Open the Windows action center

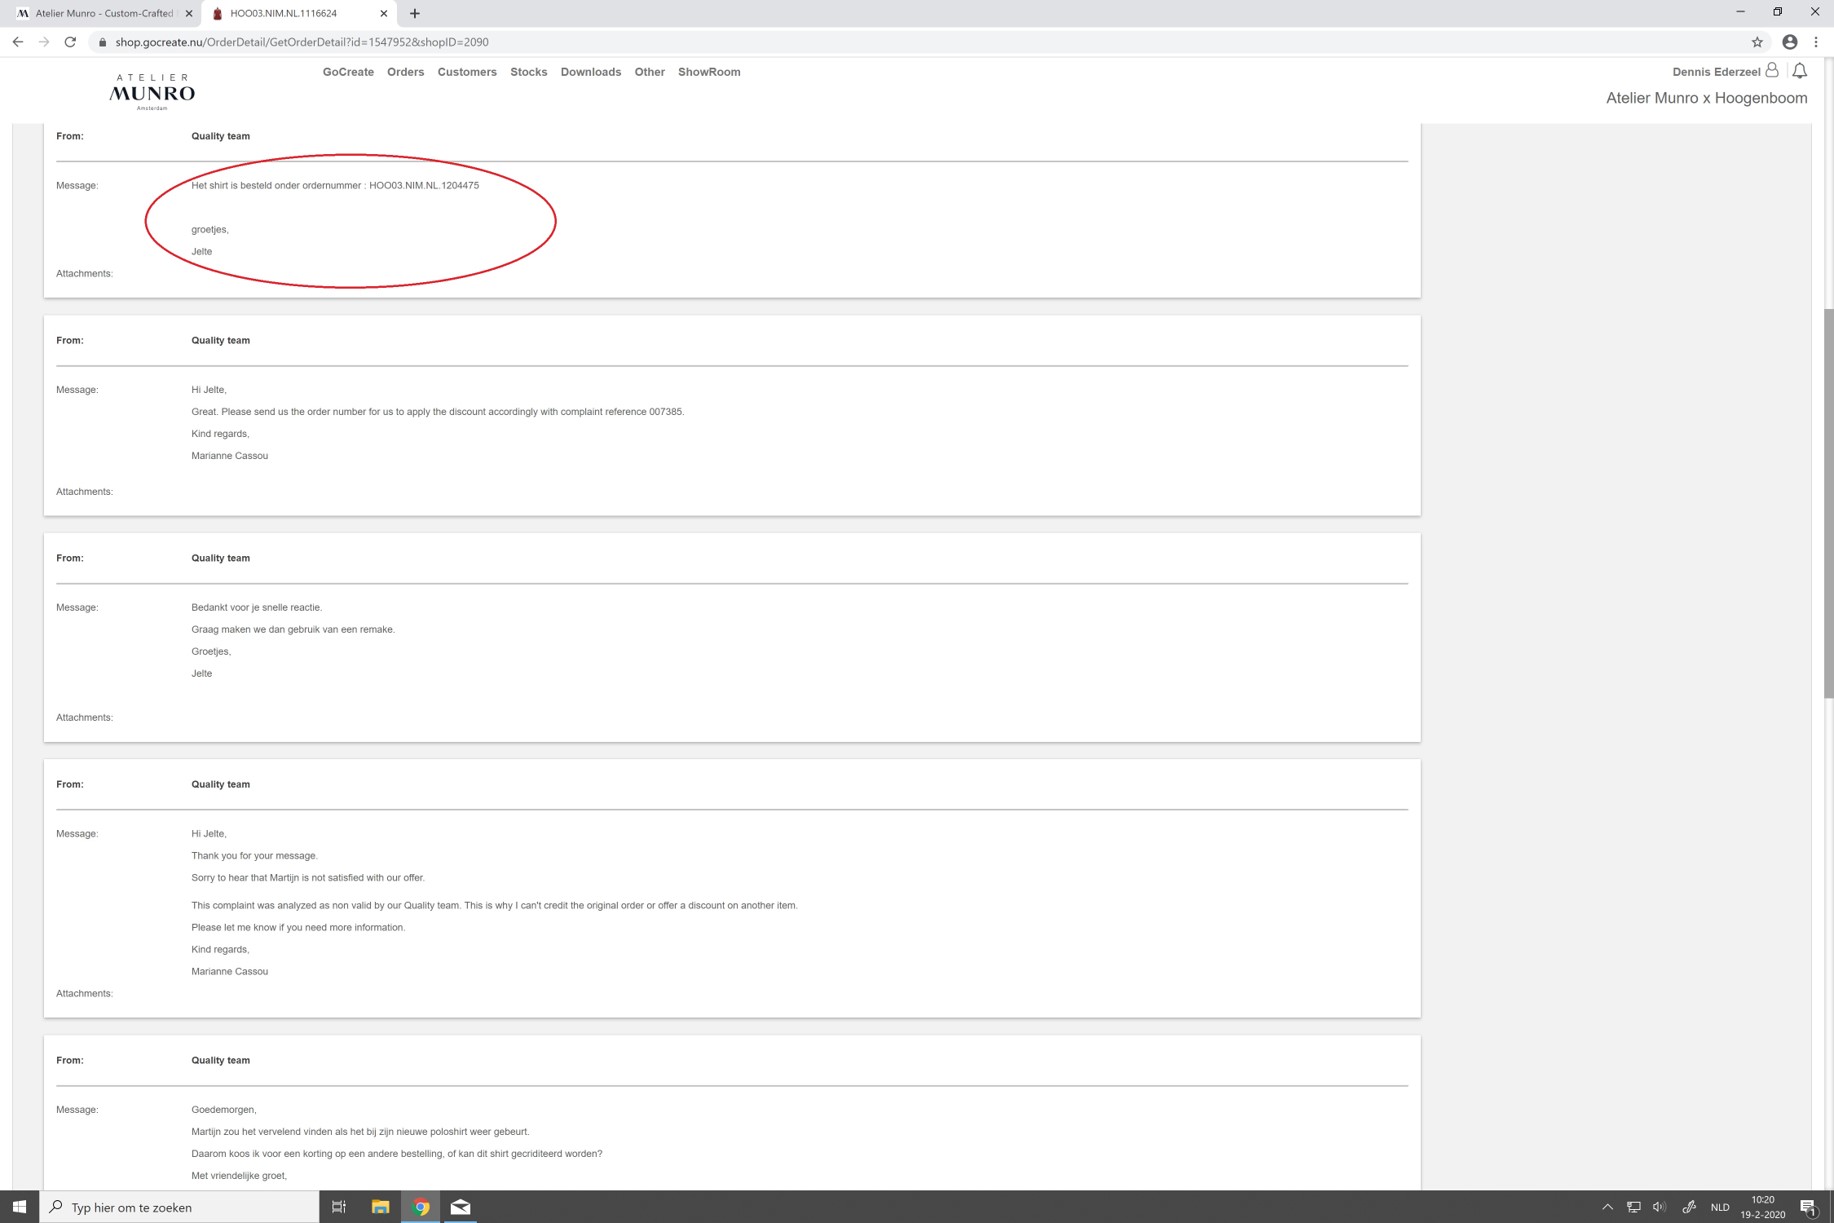[x=1808, y=1207]
